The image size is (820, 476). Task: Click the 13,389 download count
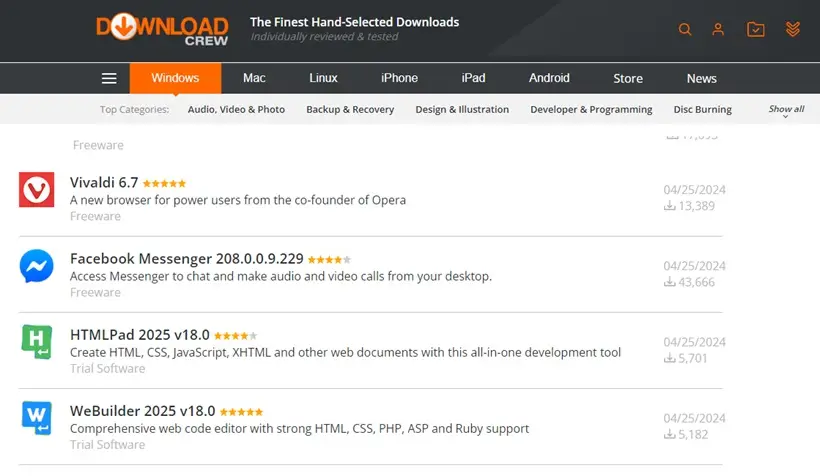(697, 206)
